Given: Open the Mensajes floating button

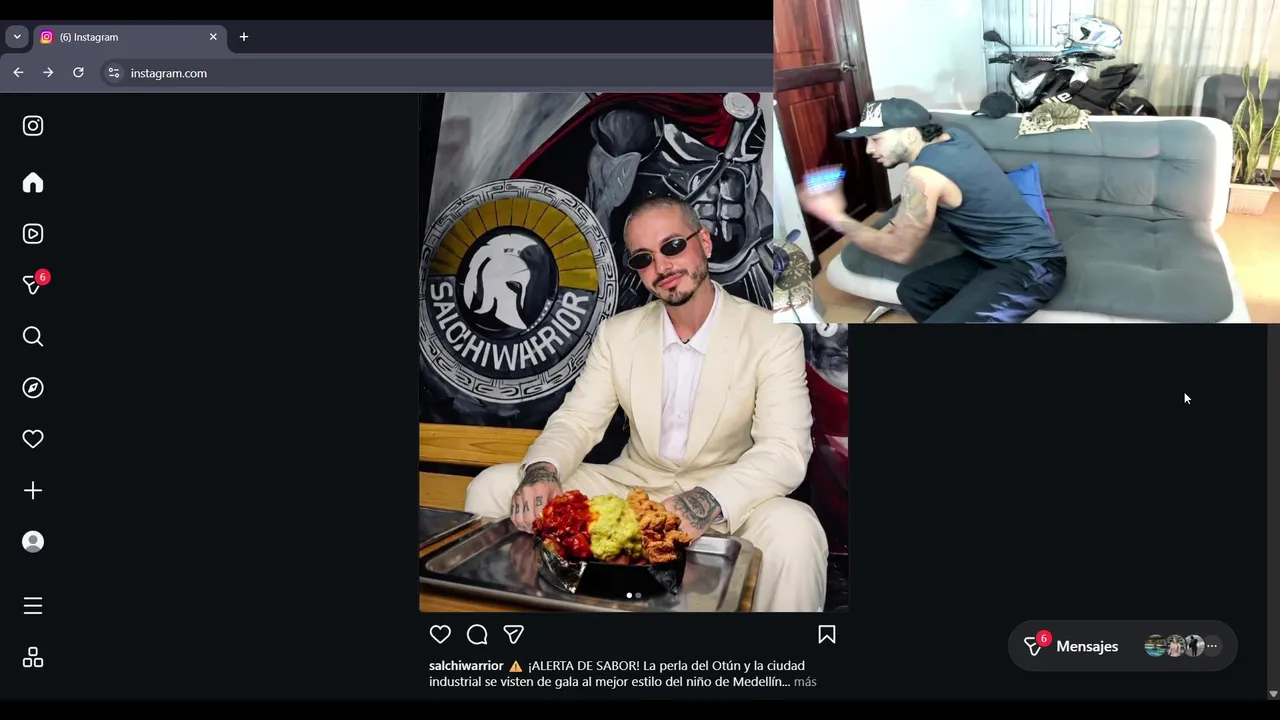Looking at the screenshot, I should 1122,646.
